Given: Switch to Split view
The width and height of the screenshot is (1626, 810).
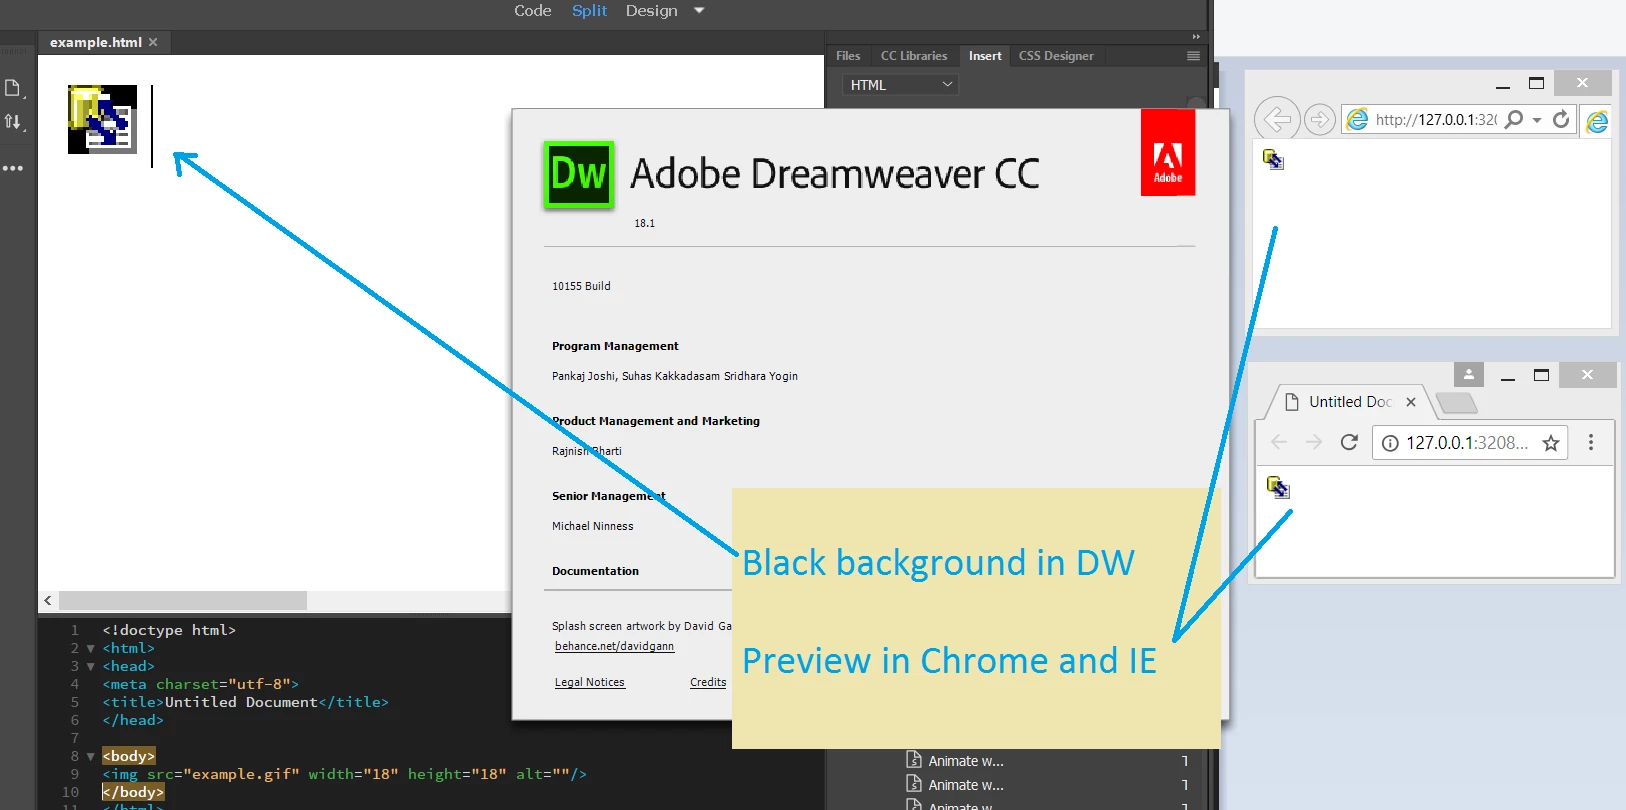Looking at the screenshot, I should tap(590, 11).
